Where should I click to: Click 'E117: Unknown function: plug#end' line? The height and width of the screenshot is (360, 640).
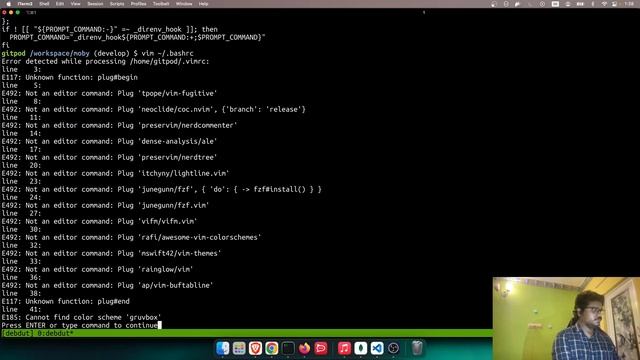tap(65, 301)
